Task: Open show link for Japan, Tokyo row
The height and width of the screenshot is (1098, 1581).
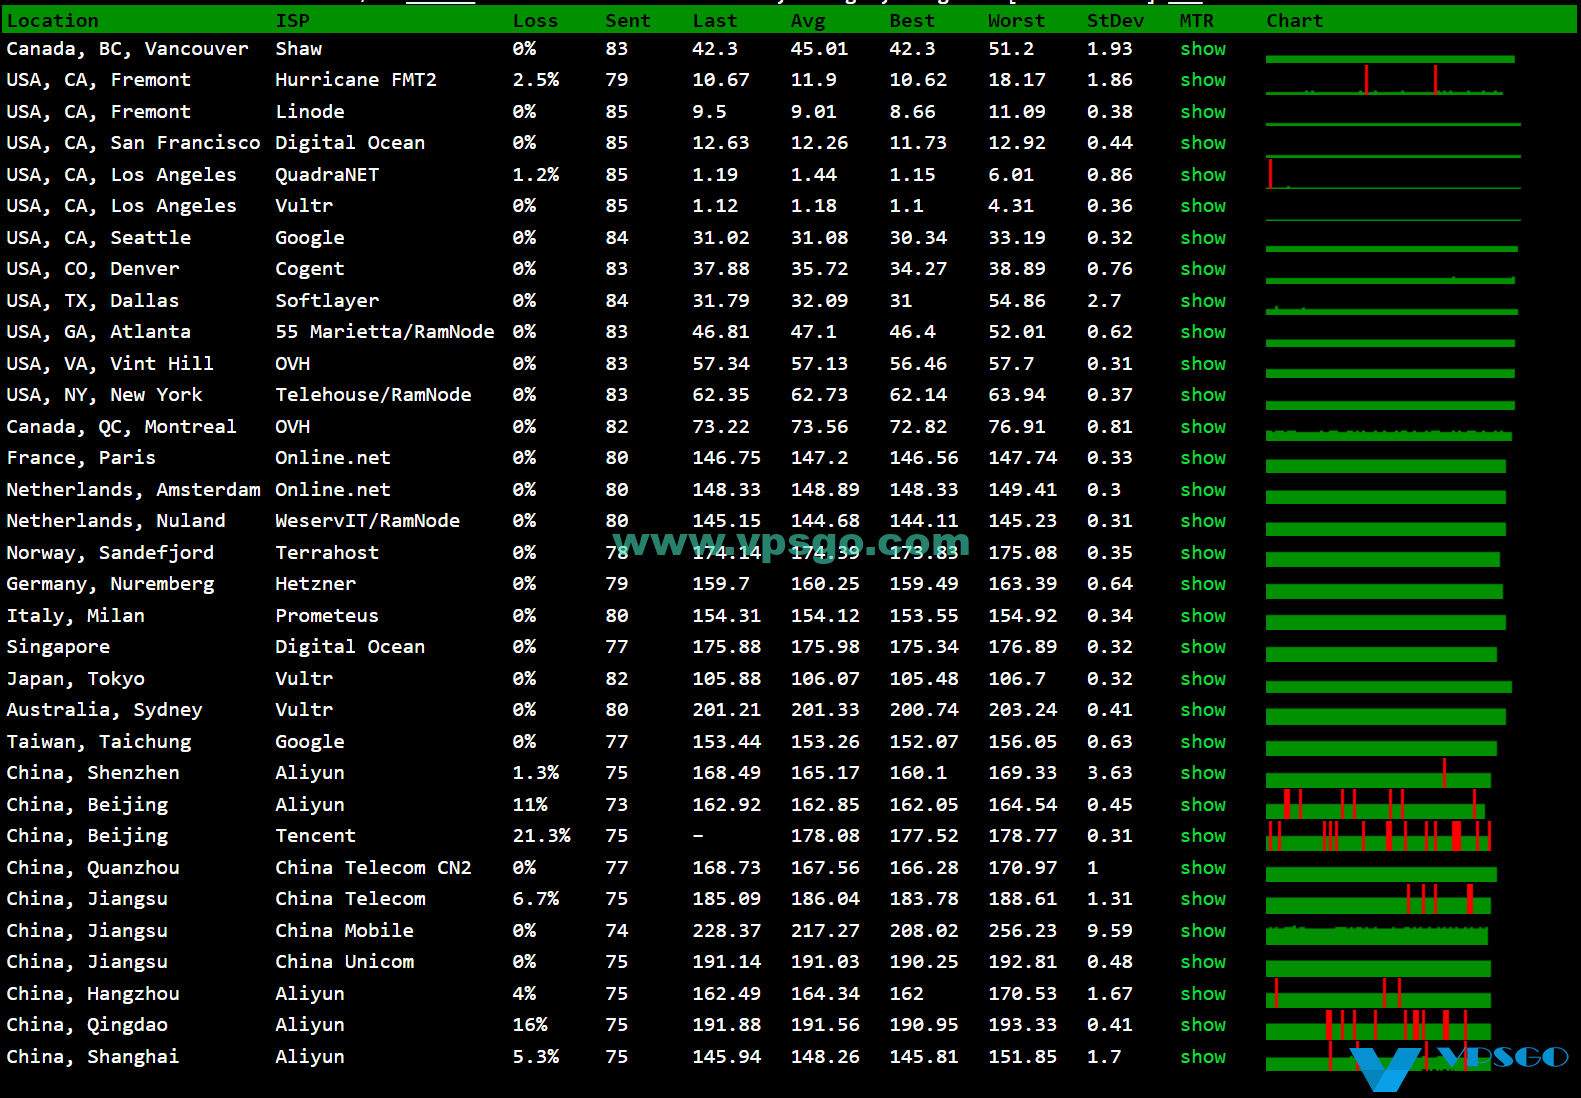Action: pos(1202,679)
